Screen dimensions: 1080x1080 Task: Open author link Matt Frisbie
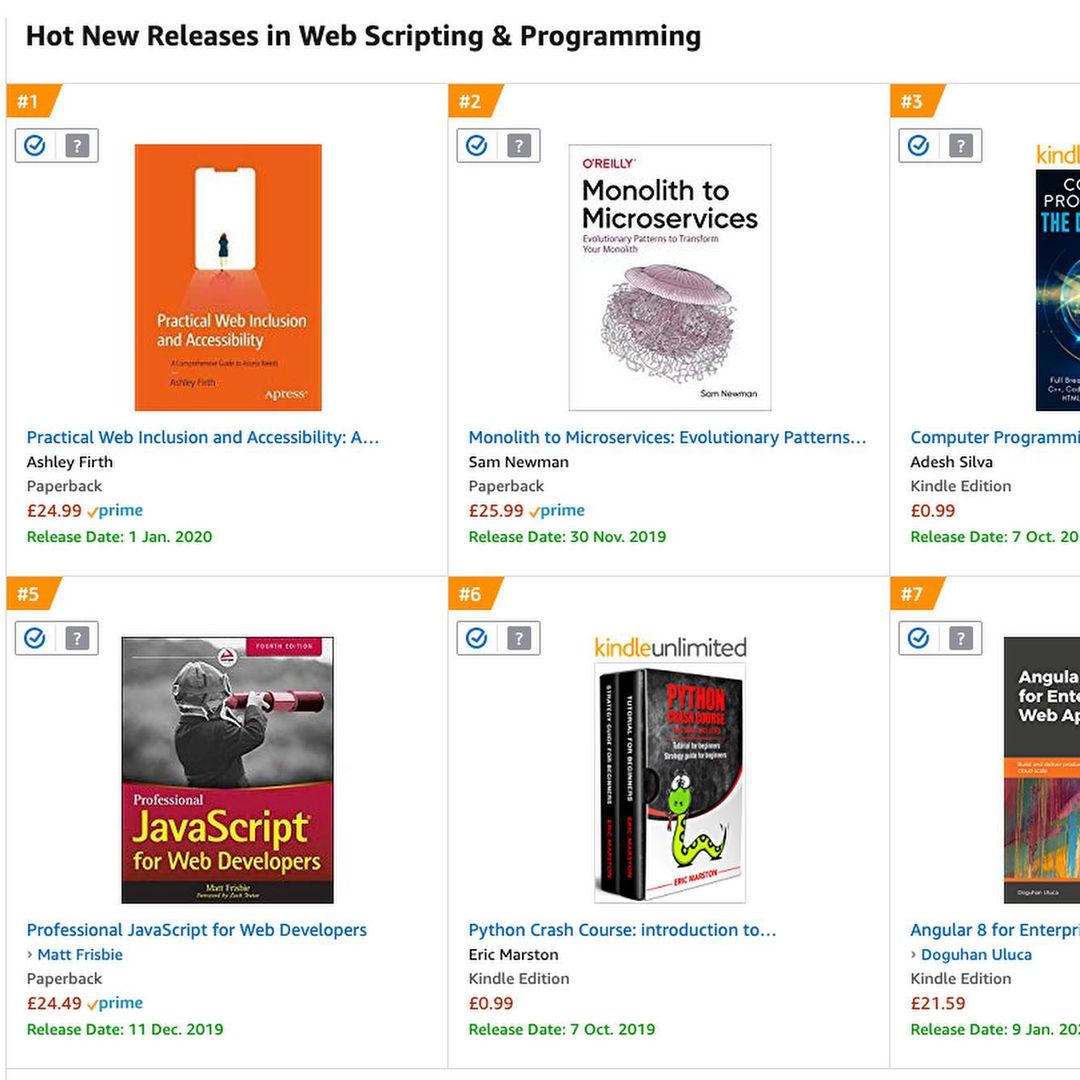click(x=80, y=955)
